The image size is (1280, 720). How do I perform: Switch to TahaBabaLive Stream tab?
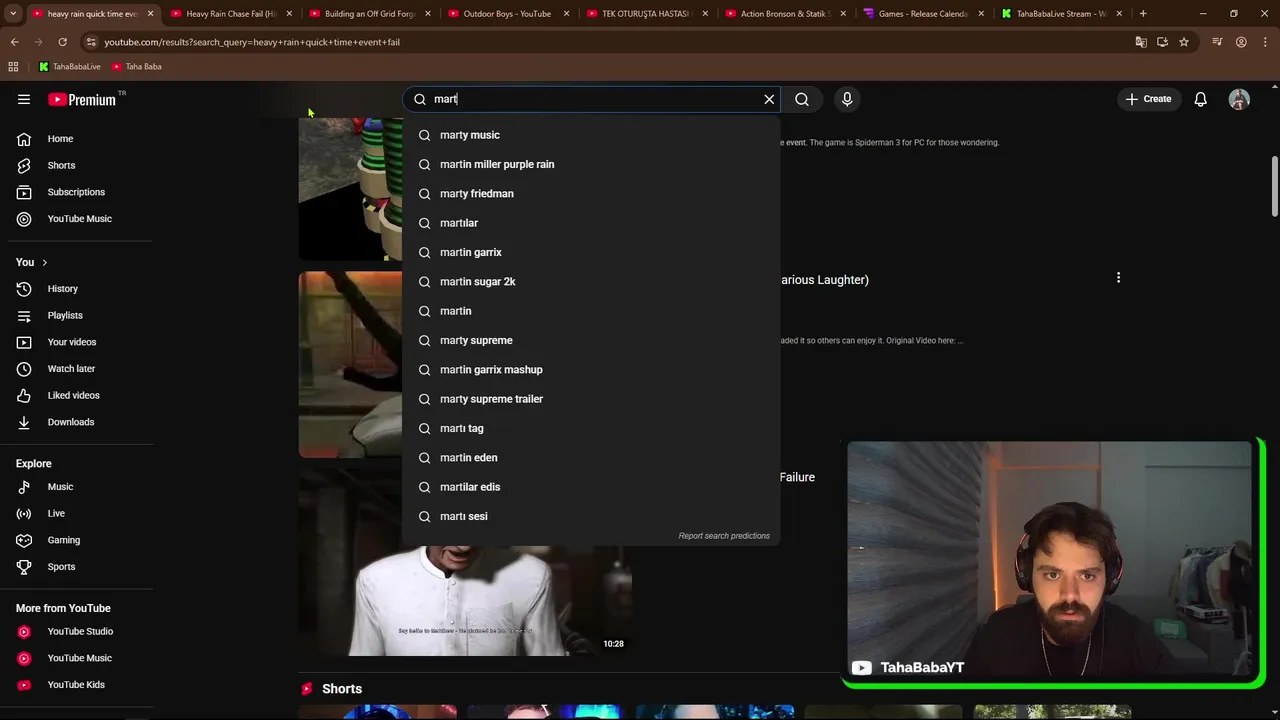coord(1062,14)
